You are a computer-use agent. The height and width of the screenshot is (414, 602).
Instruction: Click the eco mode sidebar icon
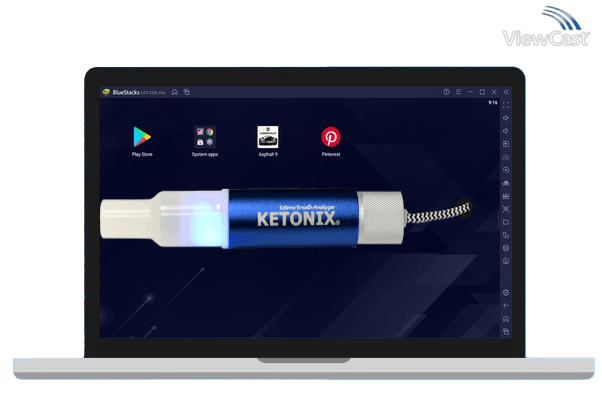click(506, 183)
